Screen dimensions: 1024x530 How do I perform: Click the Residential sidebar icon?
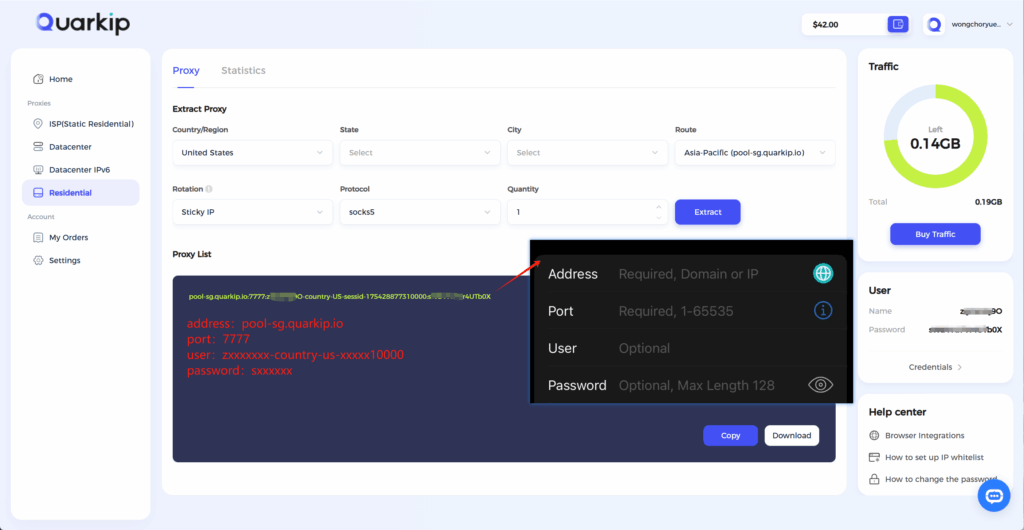pyautogui.click(x=38, y=193)
